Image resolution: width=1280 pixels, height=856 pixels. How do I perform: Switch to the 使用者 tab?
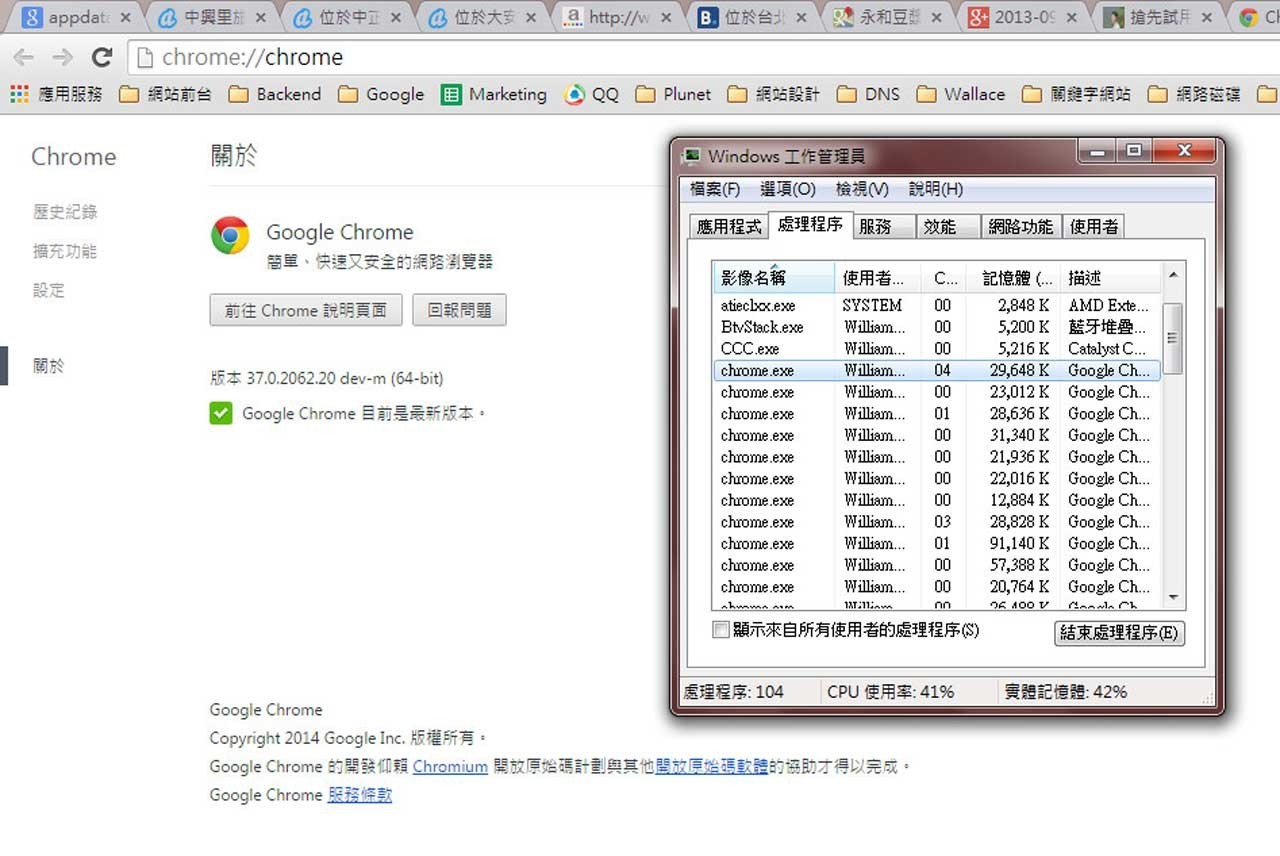pos(1094,227)
